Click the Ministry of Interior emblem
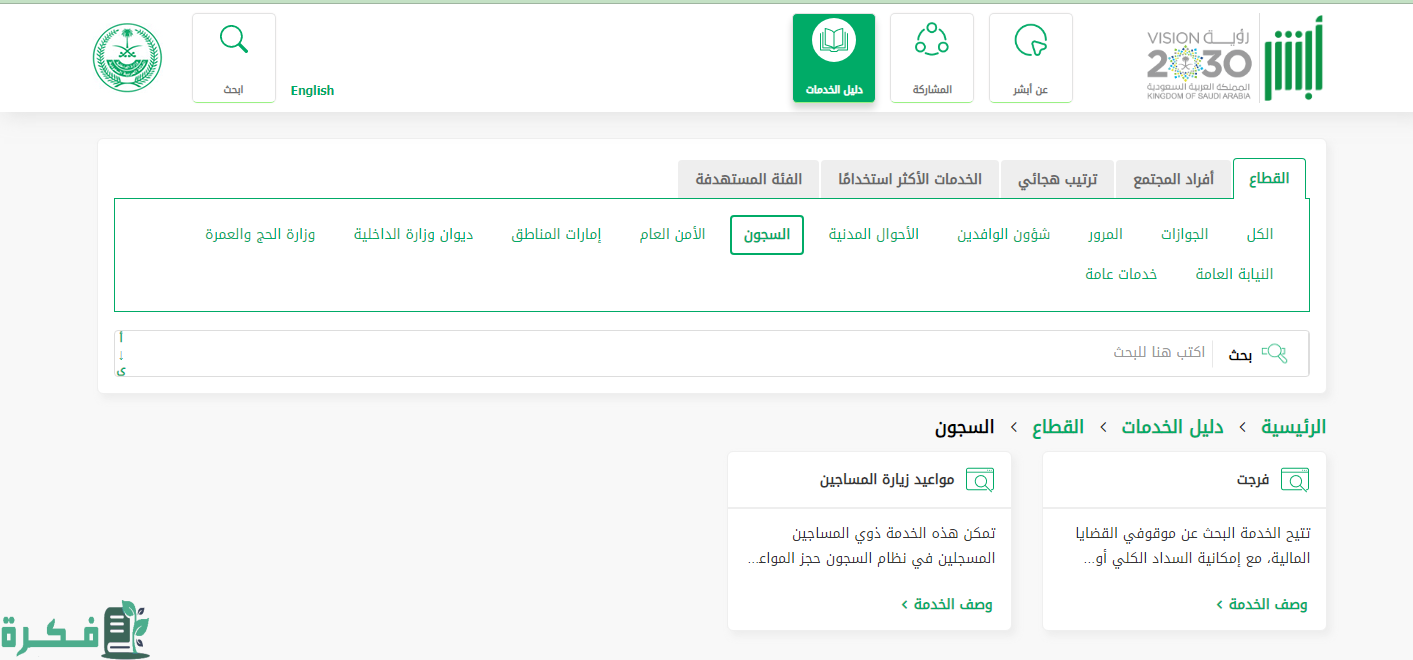The width and height of the screenshot is (1413, 660). [128, 58]
